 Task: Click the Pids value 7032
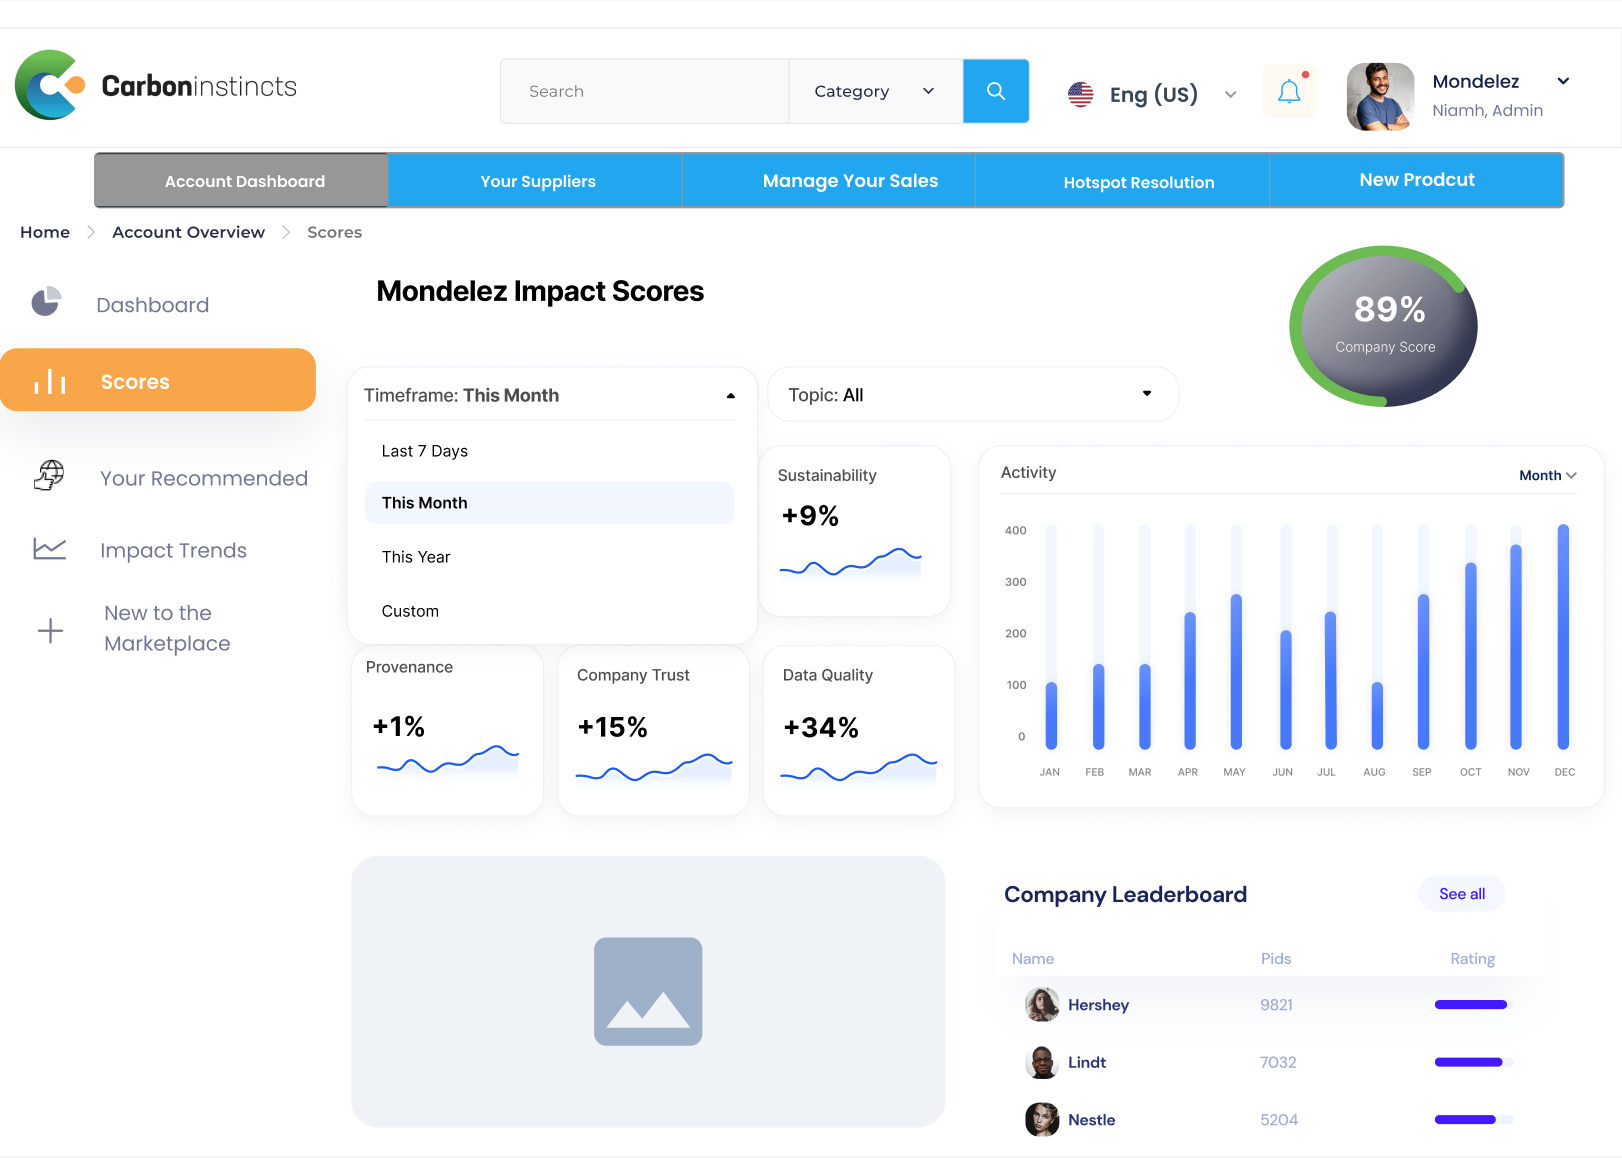(1278, 1062)
